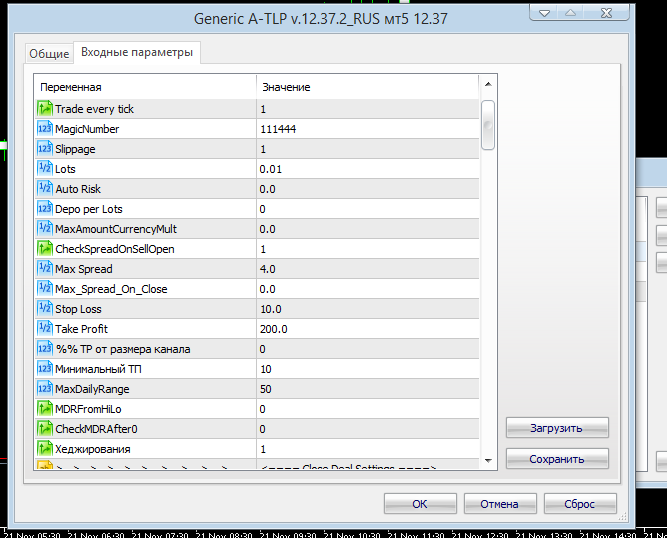Click the icon beside Хеджирования
The image size is (667, 538).
click(x=45, y=449)
